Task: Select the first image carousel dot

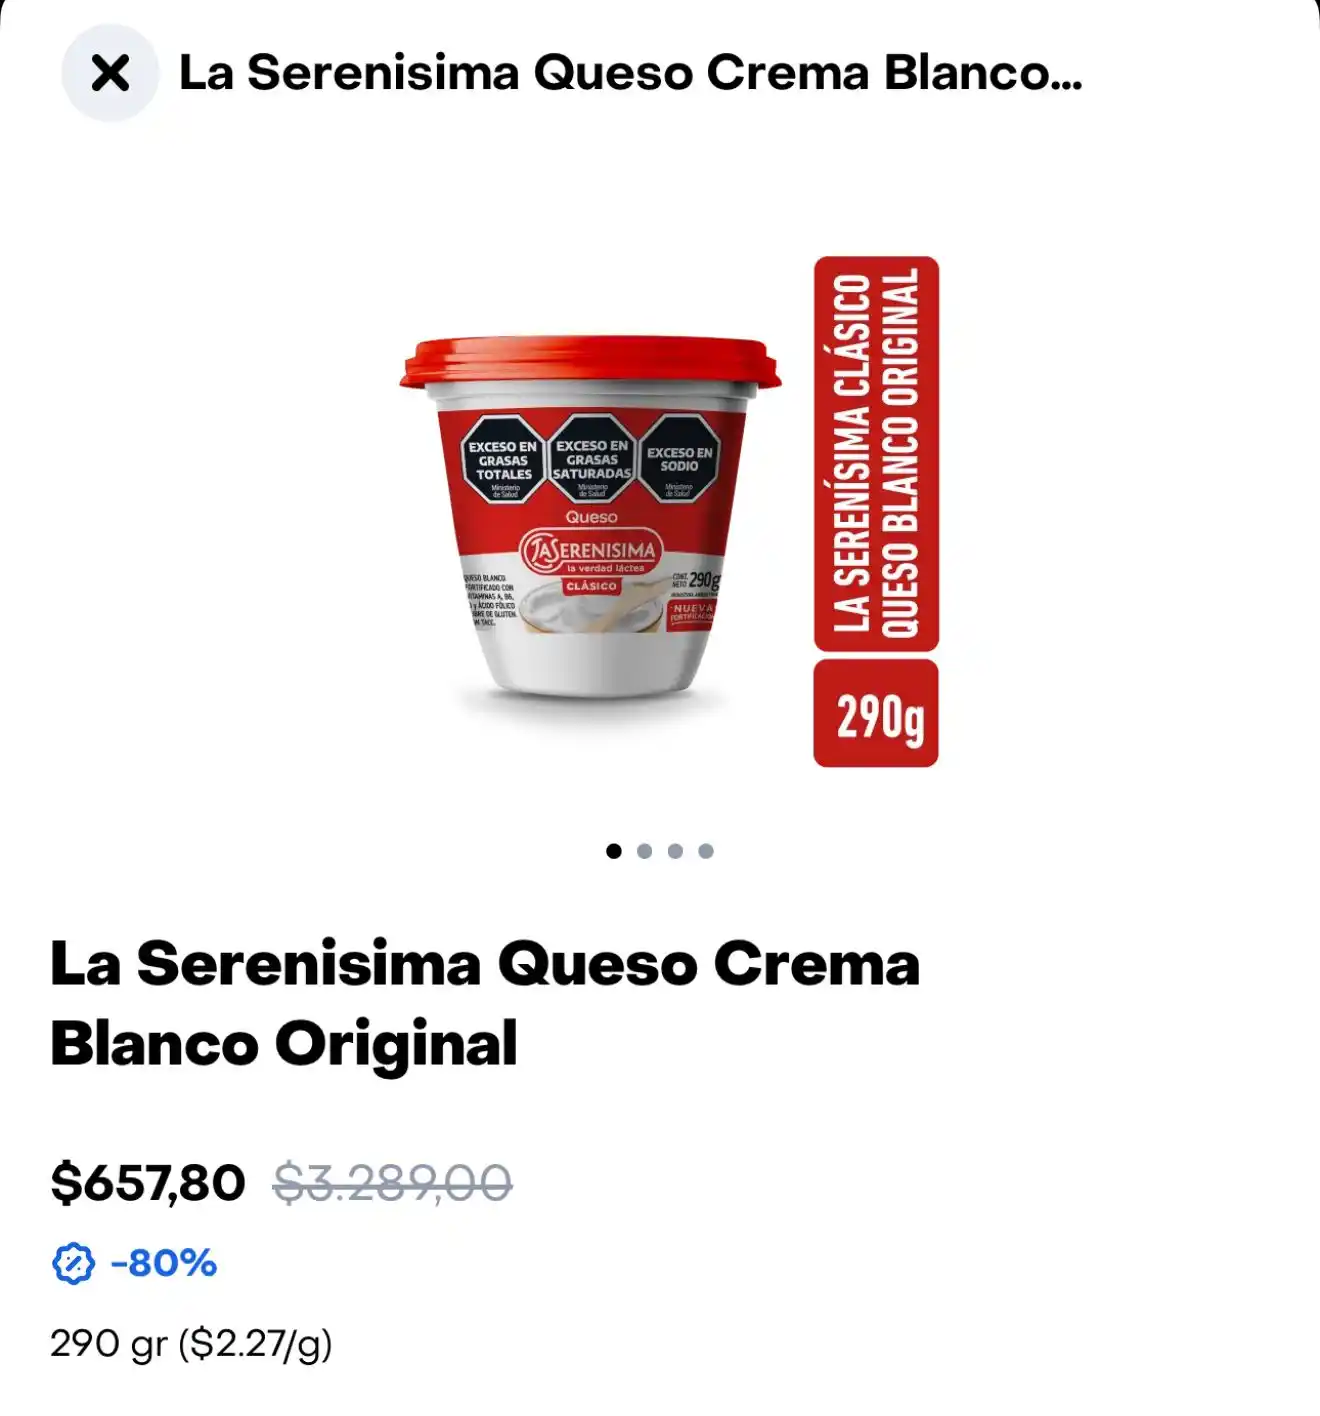Action: pos(614,851)
